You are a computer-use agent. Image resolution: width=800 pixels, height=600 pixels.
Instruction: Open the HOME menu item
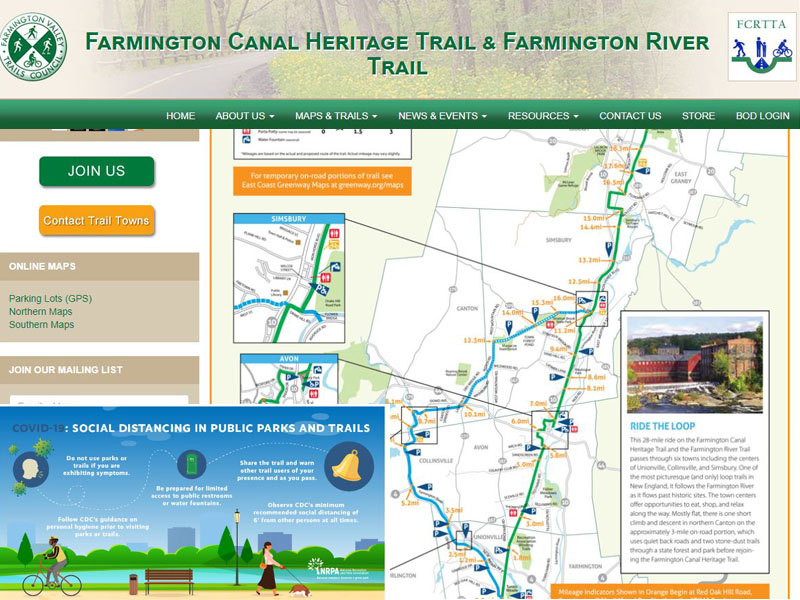click(181, 116)
